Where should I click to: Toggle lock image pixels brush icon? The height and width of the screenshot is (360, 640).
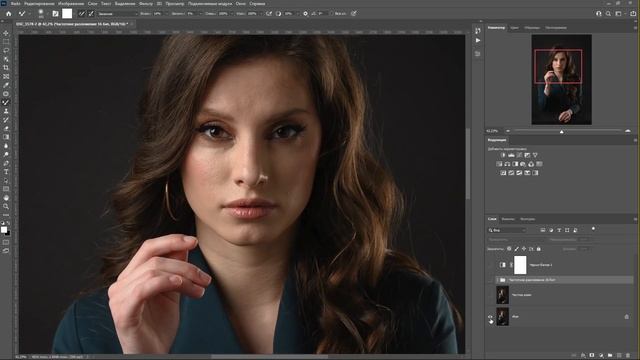click(516, 249)
